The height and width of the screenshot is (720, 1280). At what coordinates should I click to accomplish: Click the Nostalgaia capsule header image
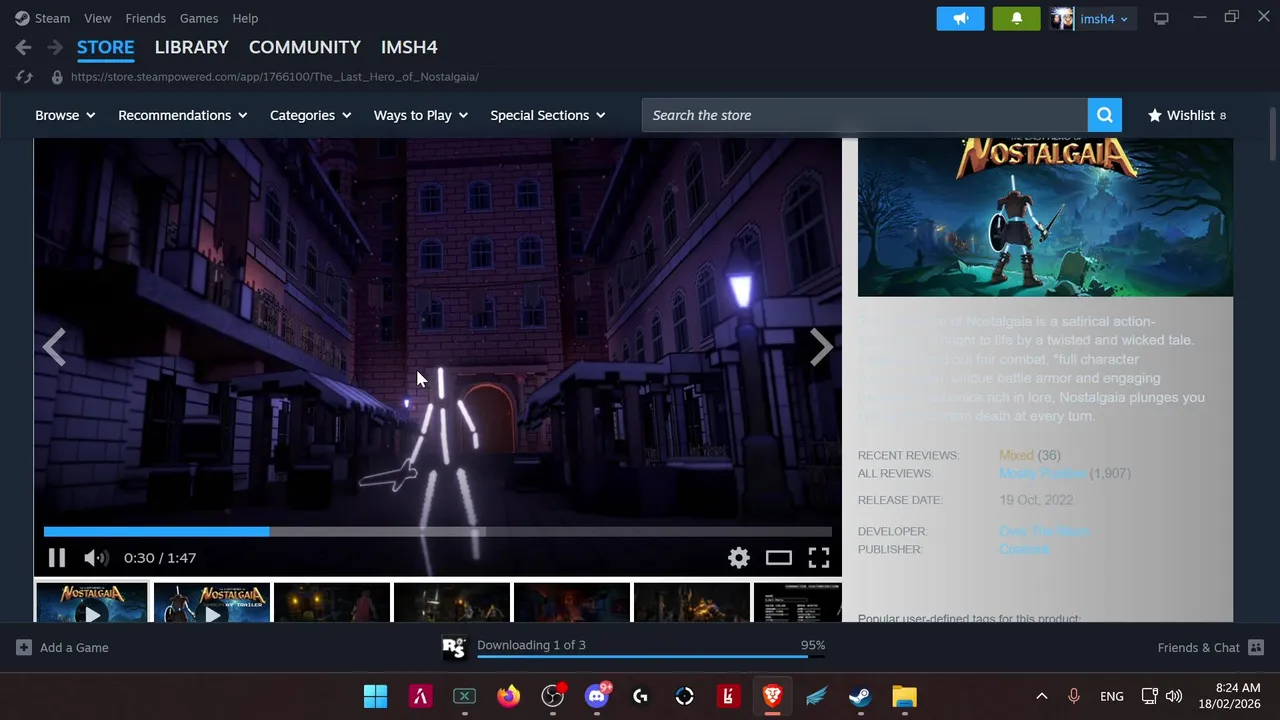pyautogui.click(x=1045, y=217)
